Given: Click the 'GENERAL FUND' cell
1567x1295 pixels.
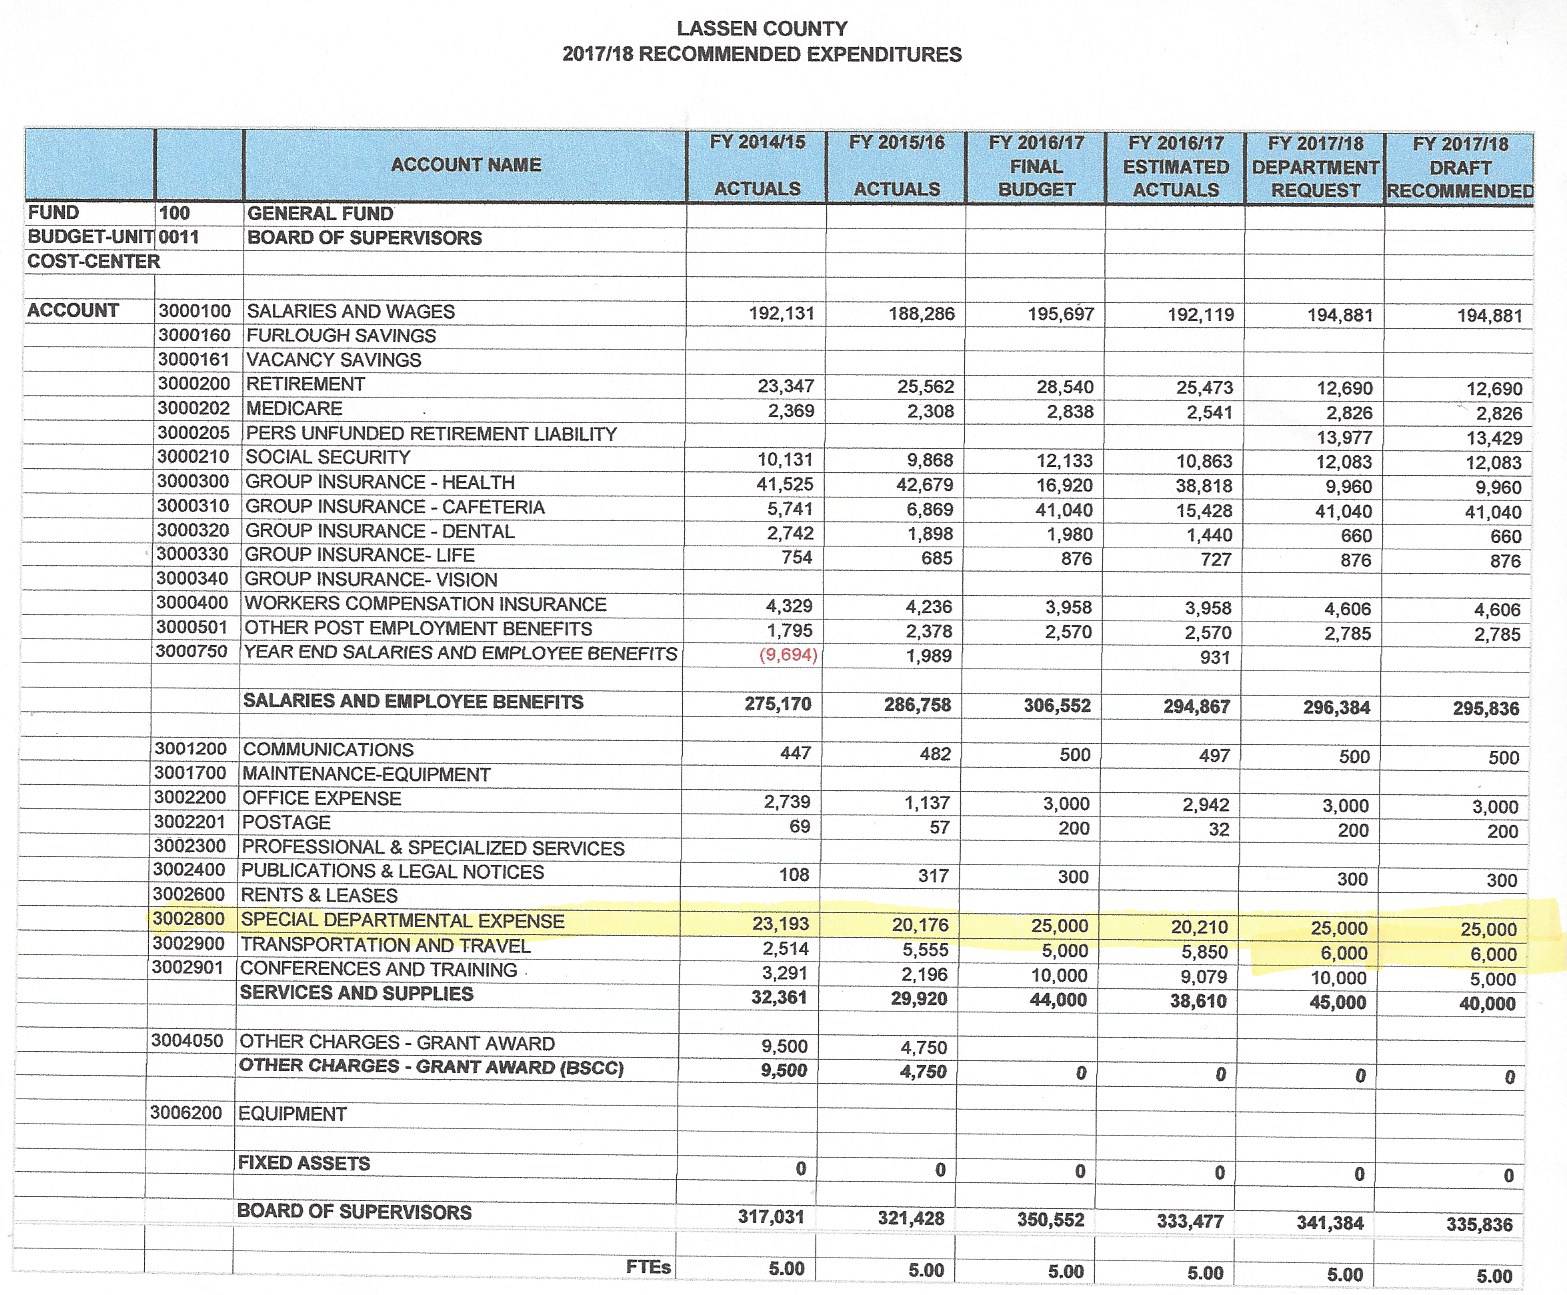Looking at the screenshot, I should (x=320, y=213).
